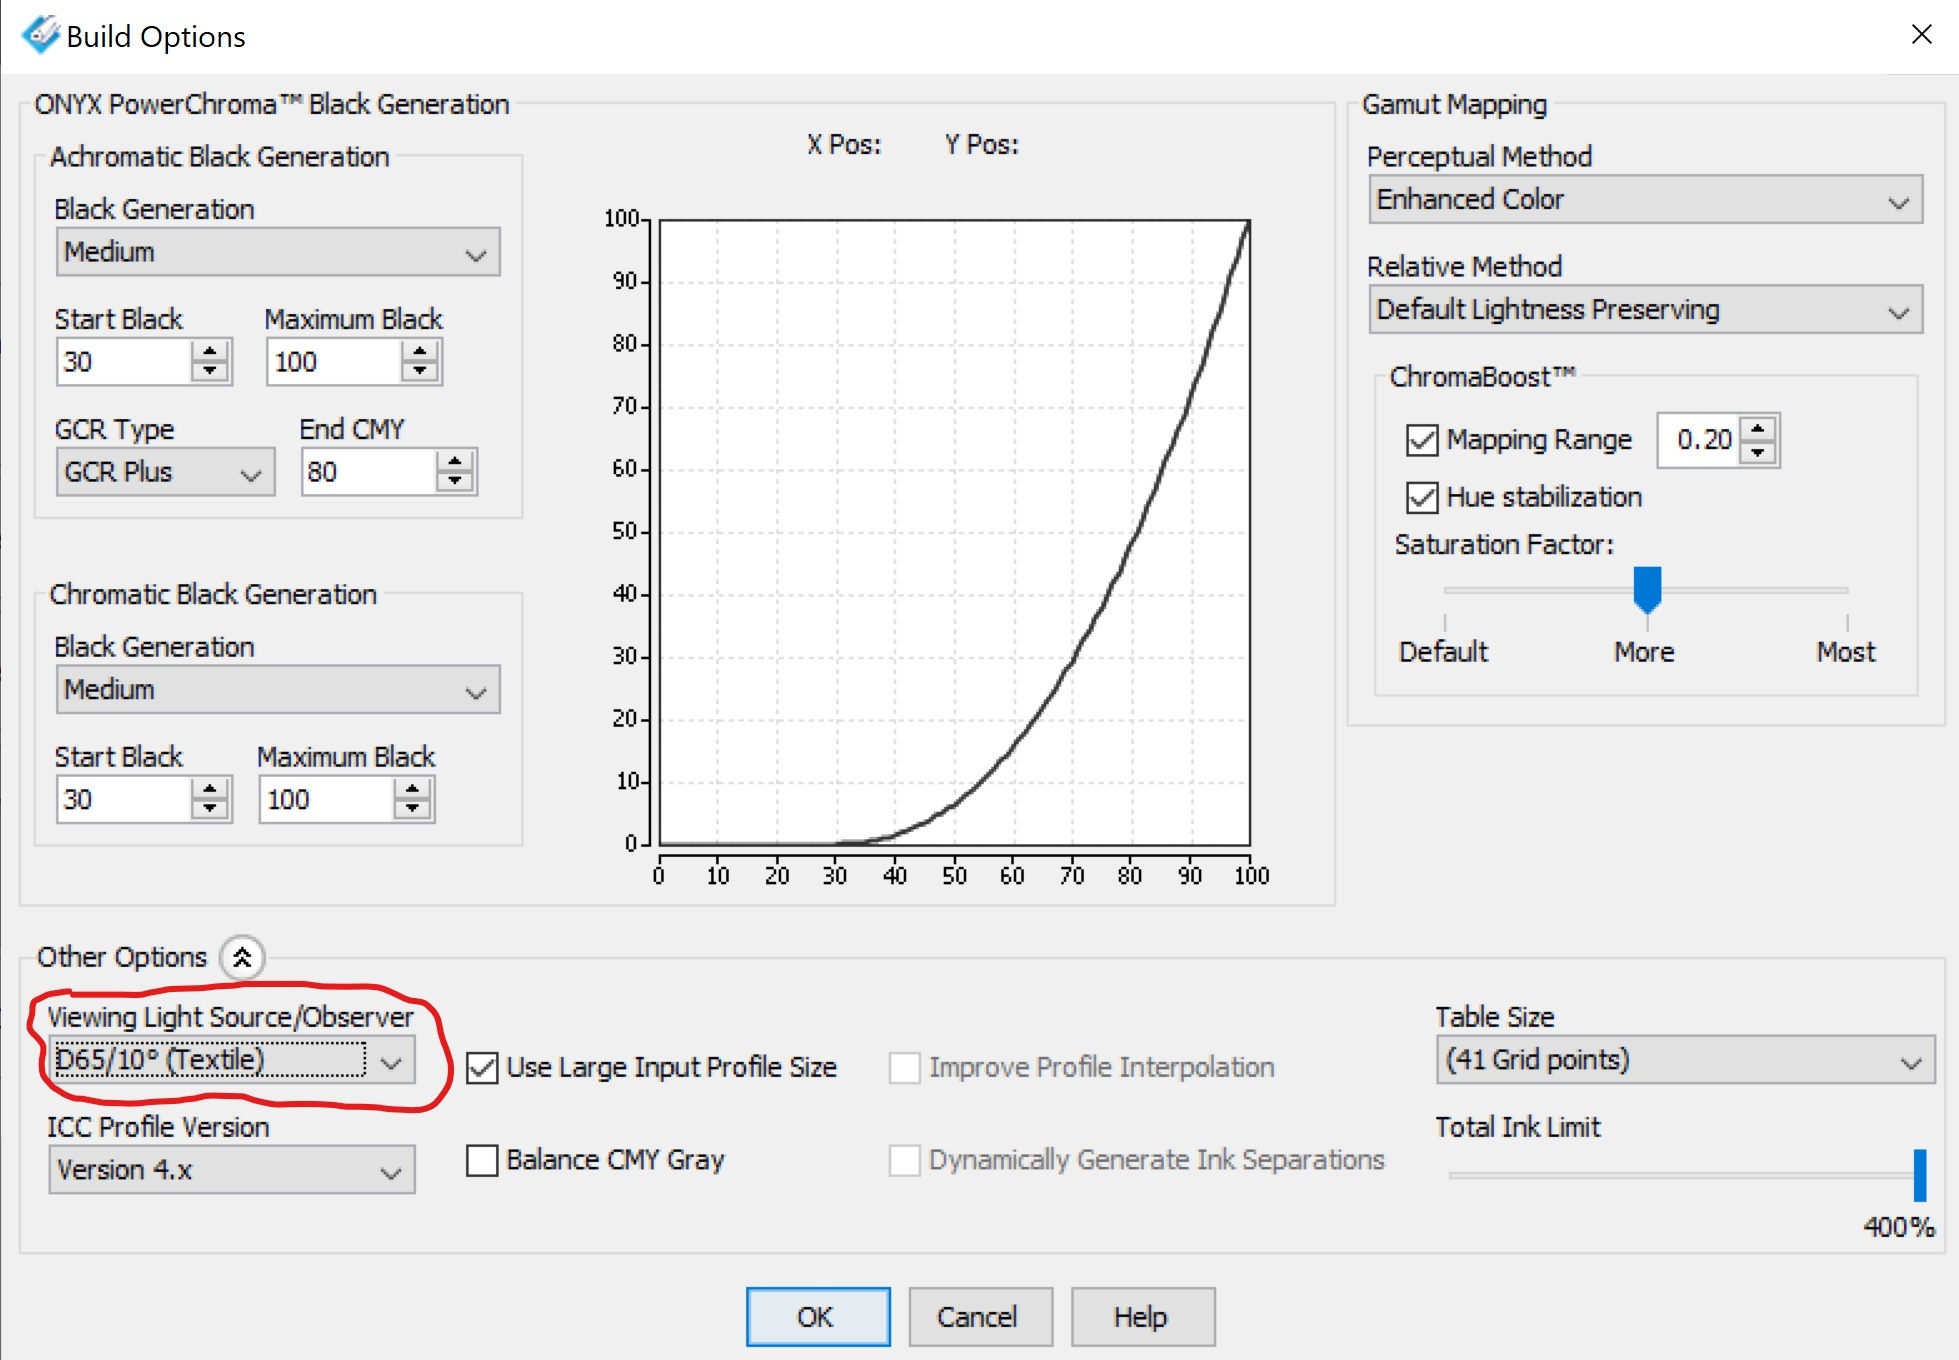Viewport: 1959px width, 1360px height.
Task: Increase achromatic Start Black value
Action: tap(209, 351)
